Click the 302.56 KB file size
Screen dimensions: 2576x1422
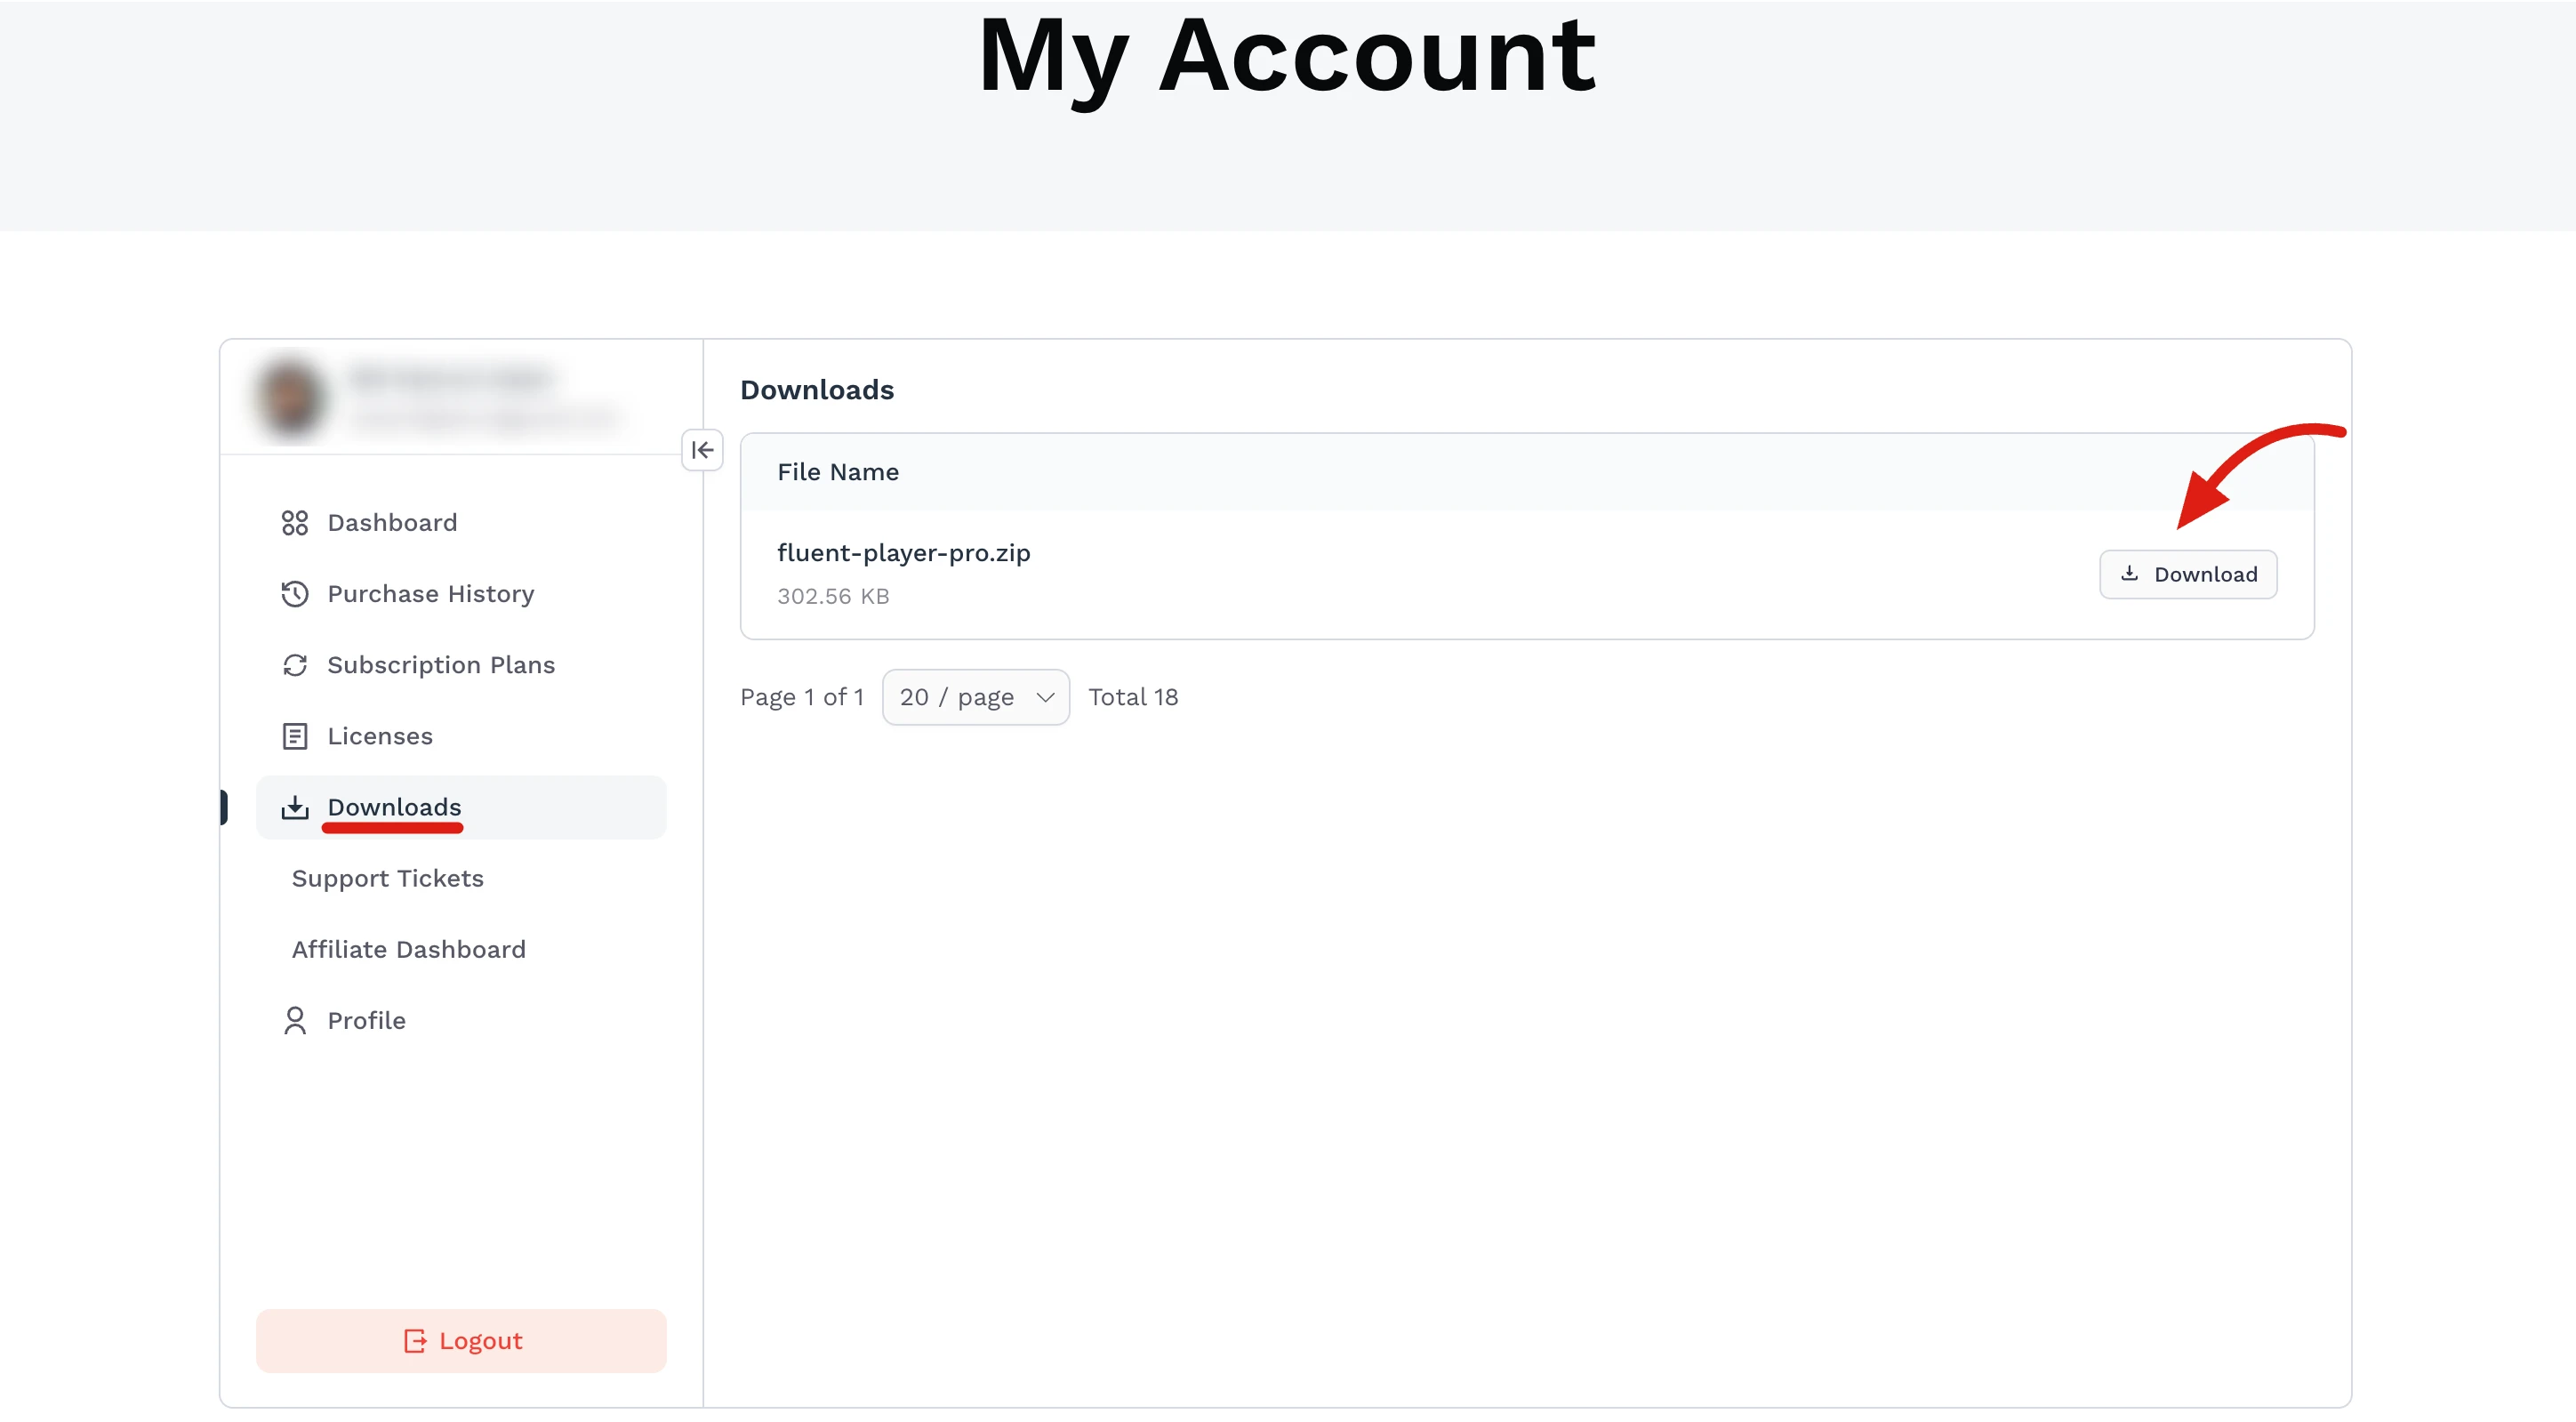coord(833,596)
